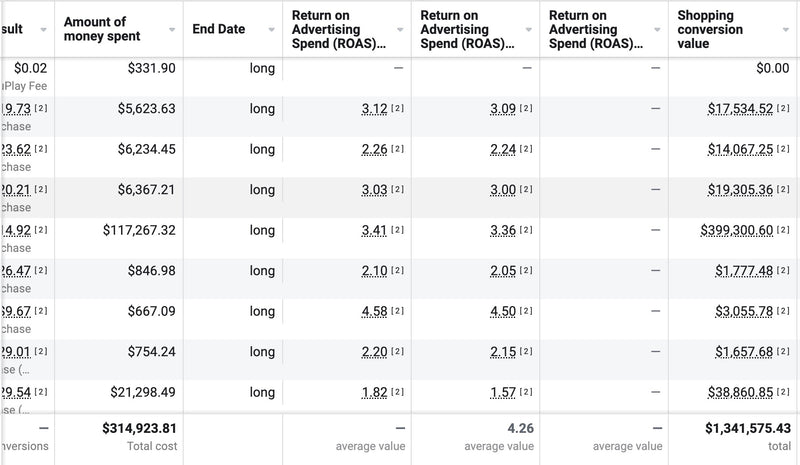Open the Amount of money spent column dropdown
The height and width of the screenshot is (465, 800).
171,30
